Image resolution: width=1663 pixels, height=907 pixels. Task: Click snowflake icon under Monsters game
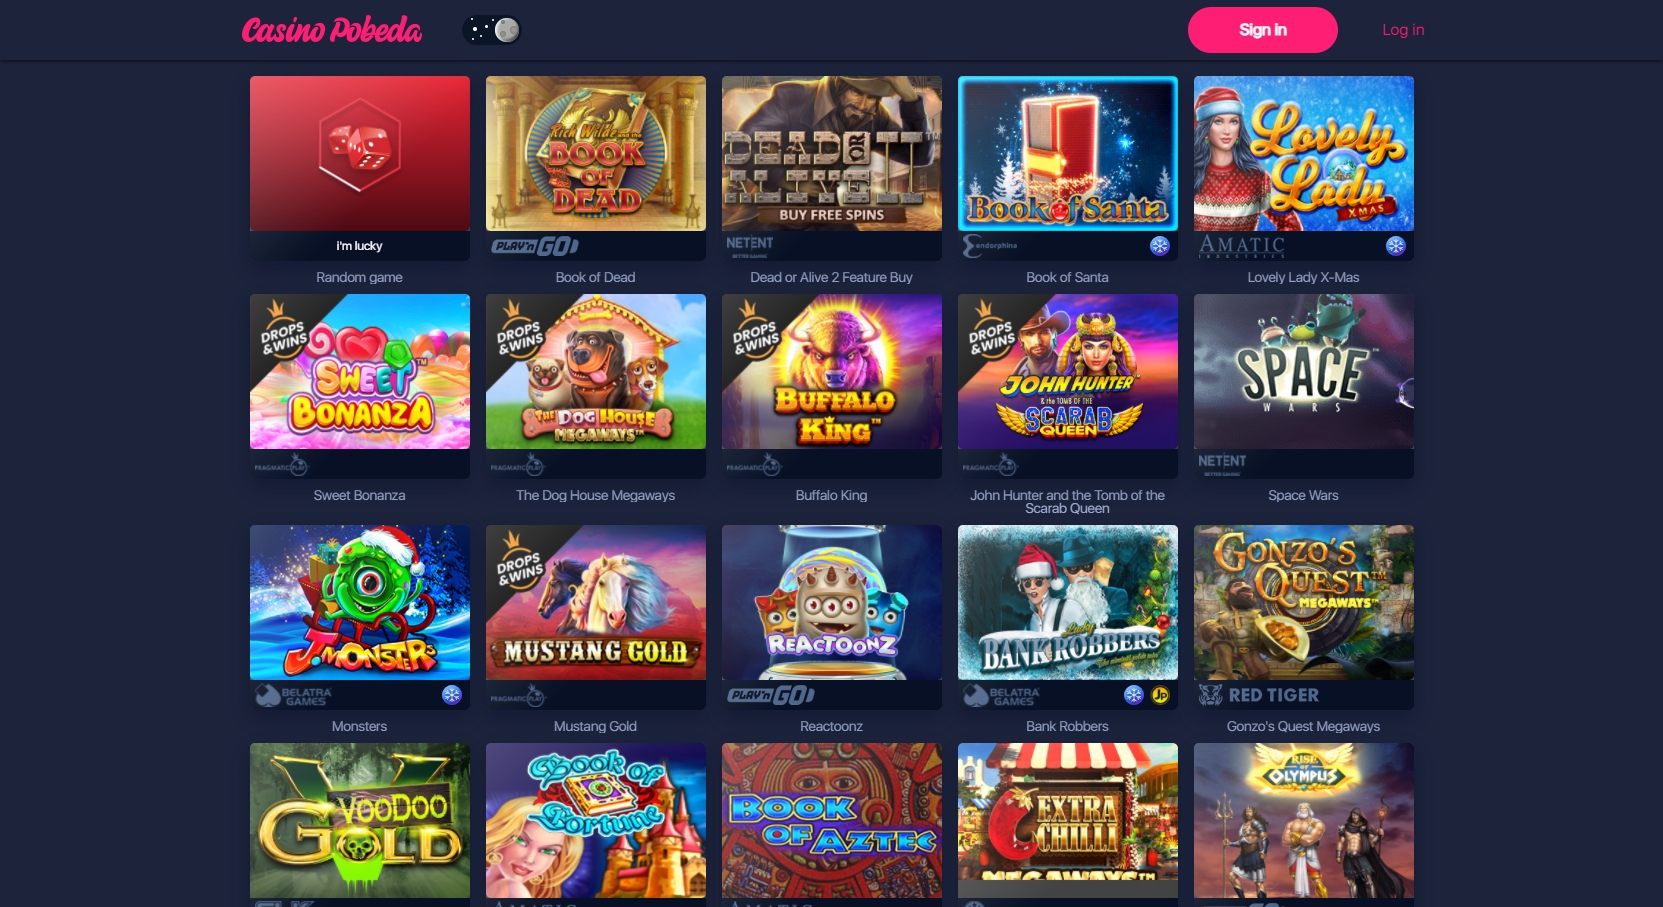coord(452,695)
